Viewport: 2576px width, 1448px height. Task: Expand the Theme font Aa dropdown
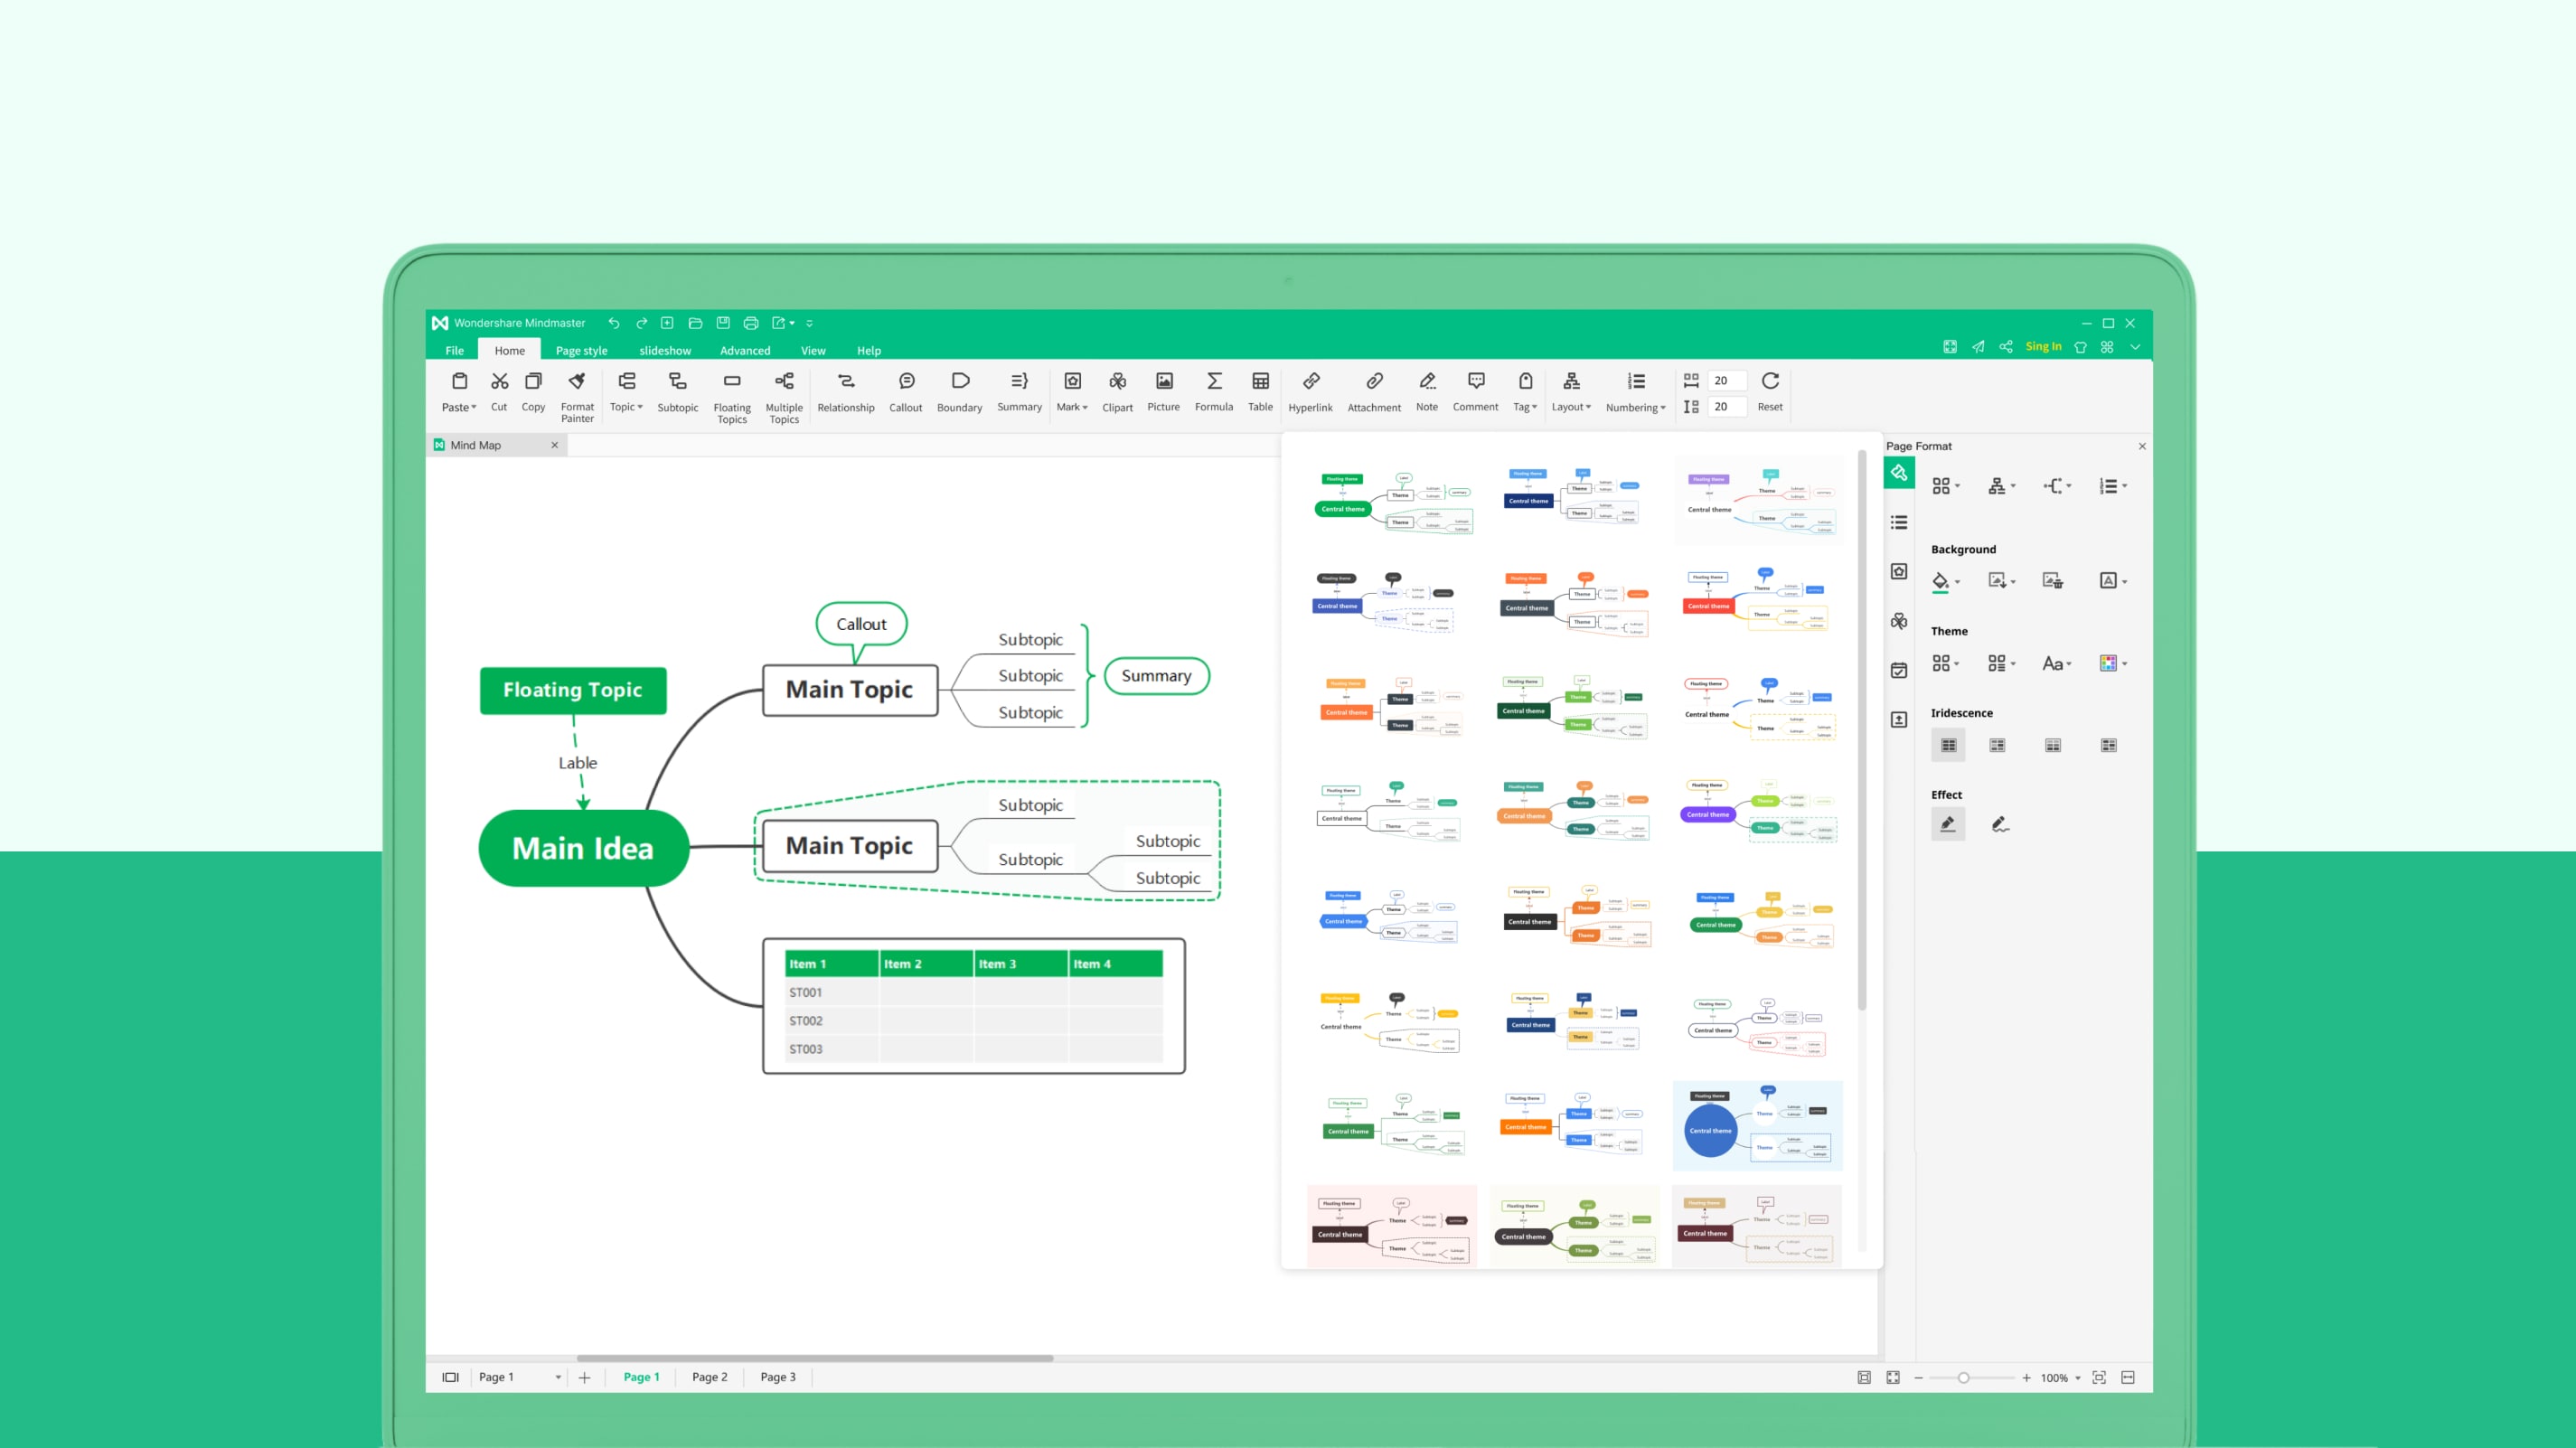2057,664
